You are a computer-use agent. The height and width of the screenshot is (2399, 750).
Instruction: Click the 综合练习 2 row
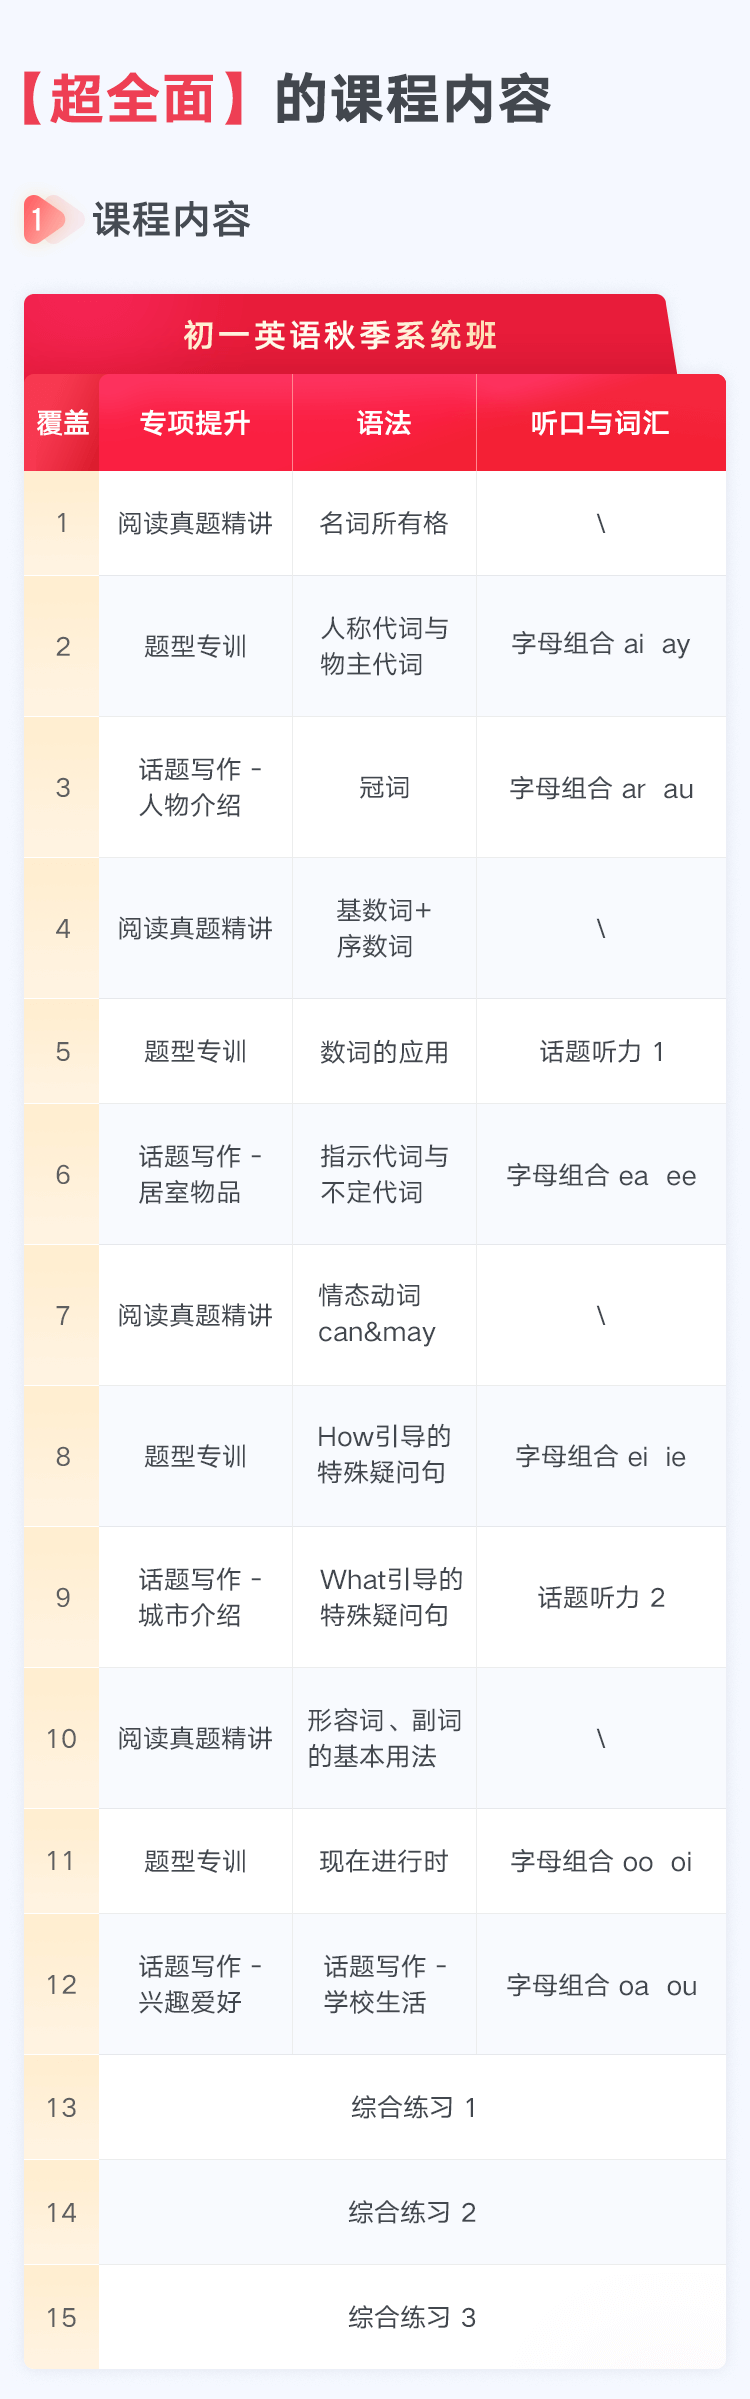[412, 2212]
